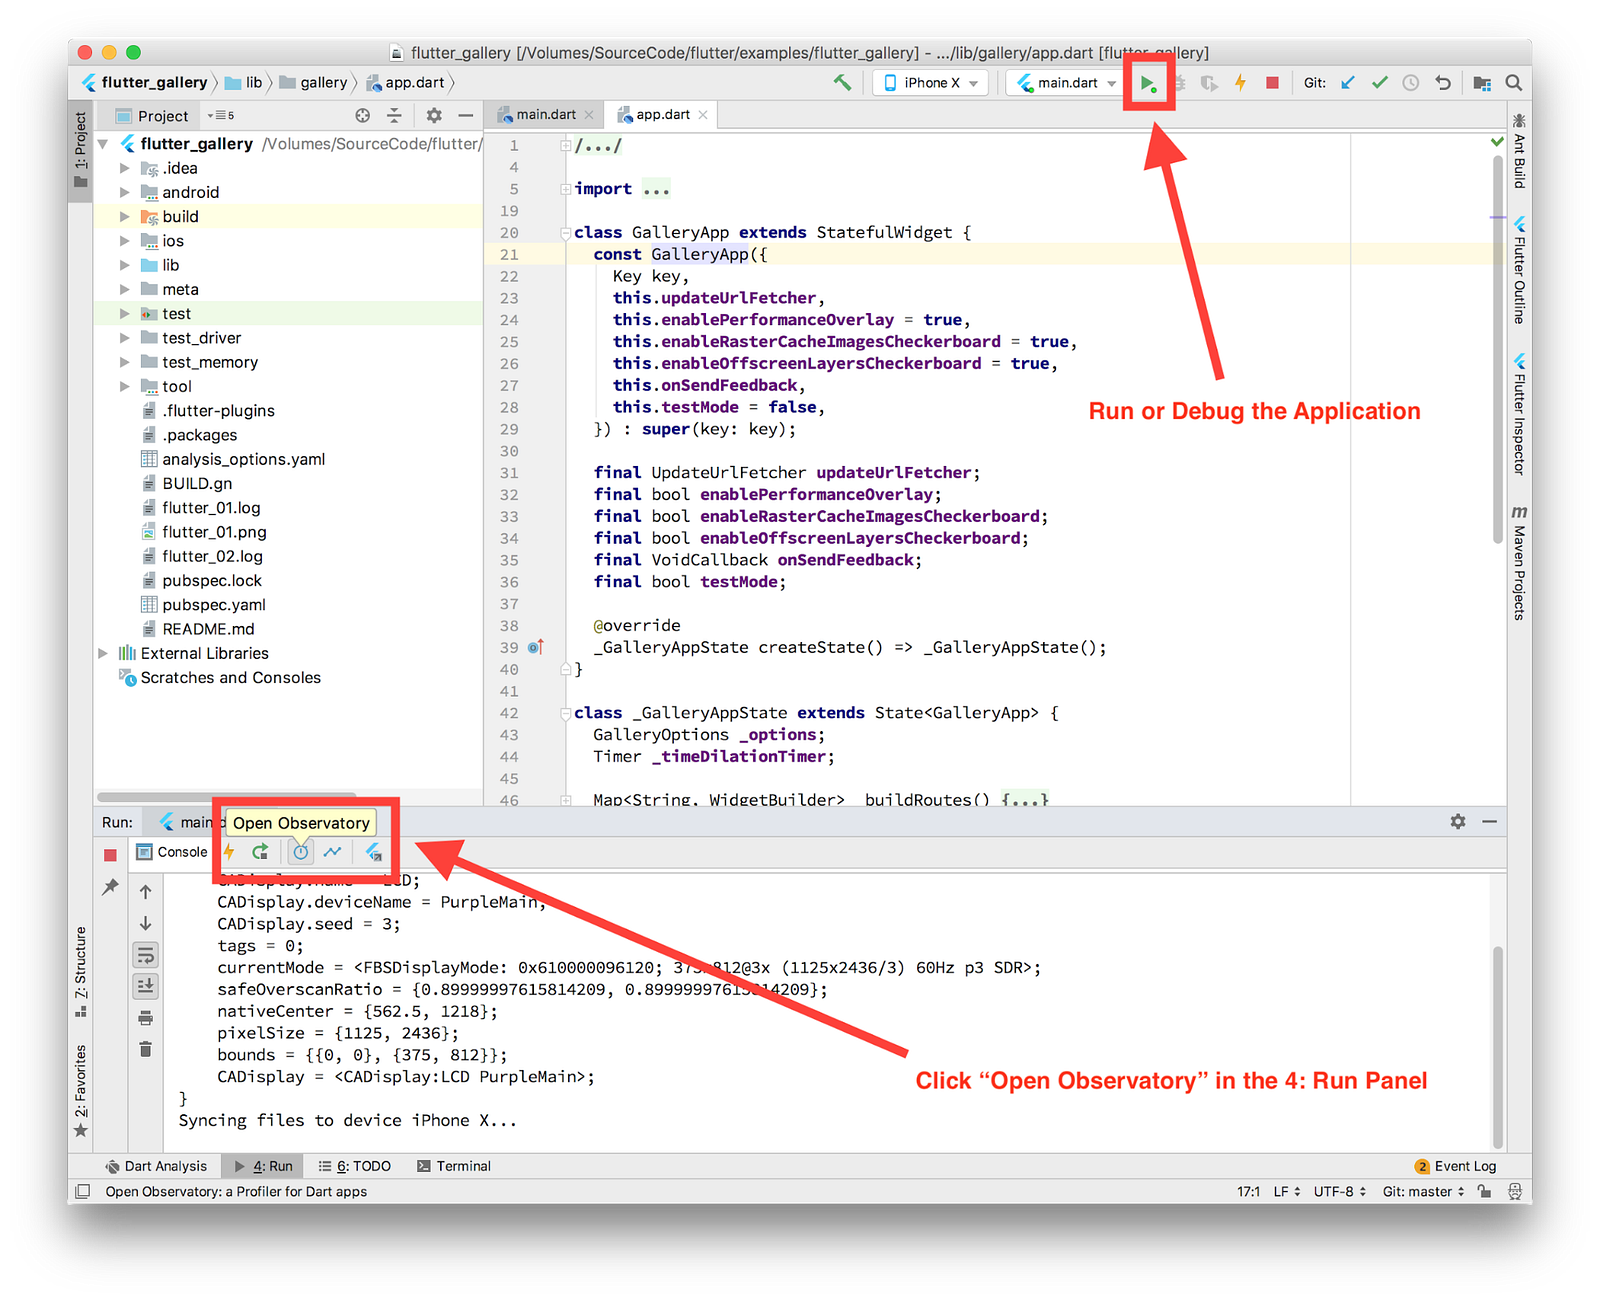Click UTF-8 encoding in status bar

[1339, 1192]
